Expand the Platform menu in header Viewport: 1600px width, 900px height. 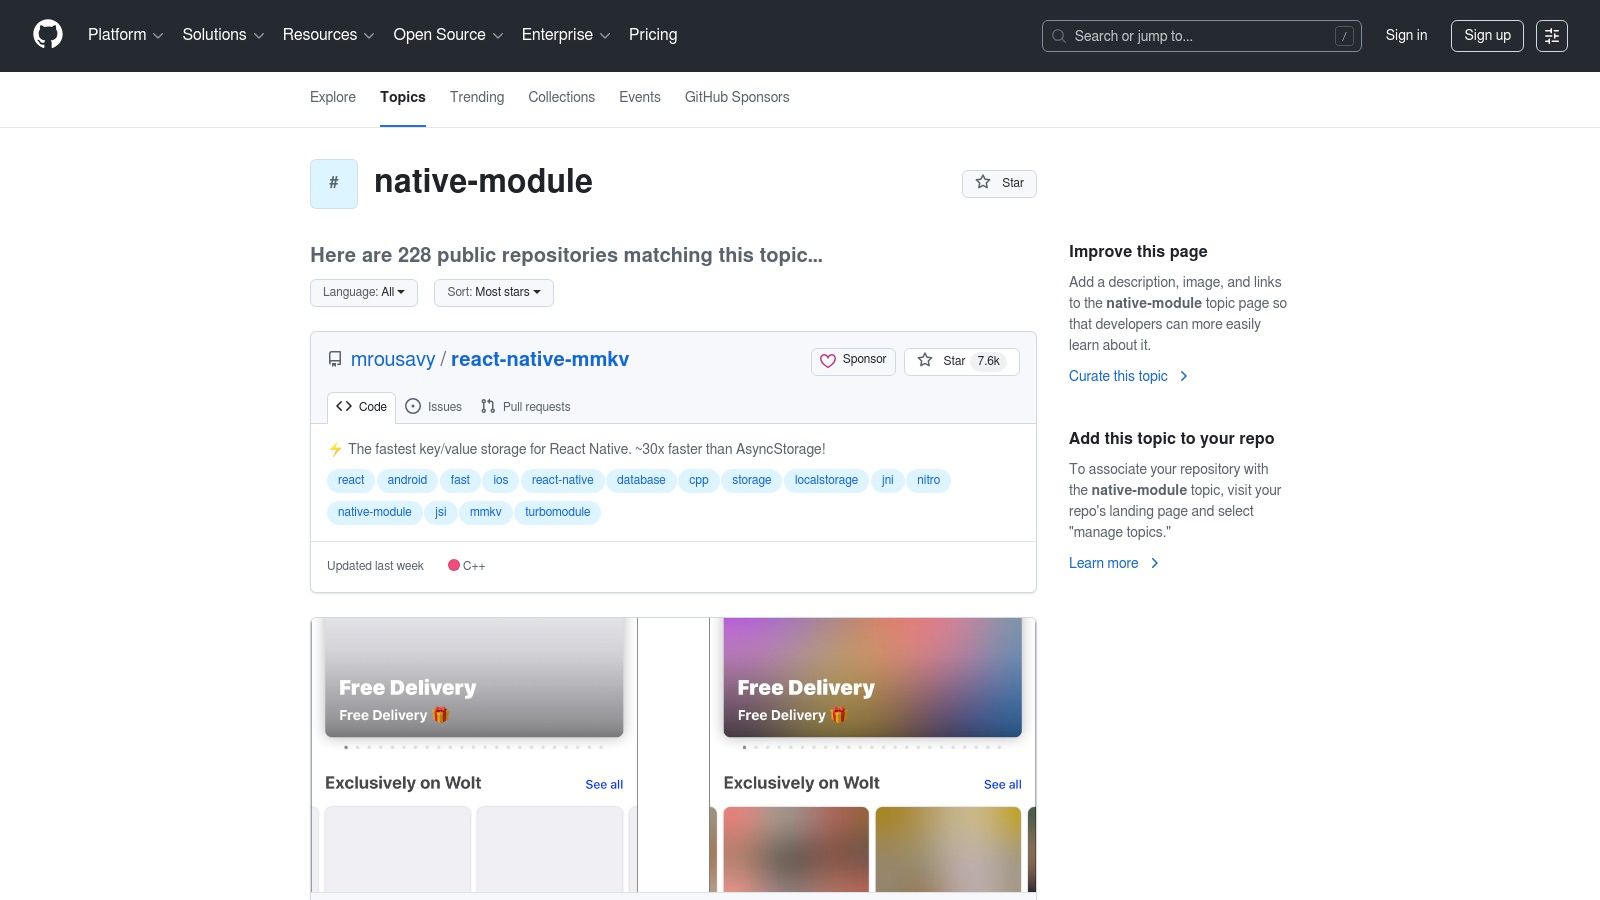125,35
